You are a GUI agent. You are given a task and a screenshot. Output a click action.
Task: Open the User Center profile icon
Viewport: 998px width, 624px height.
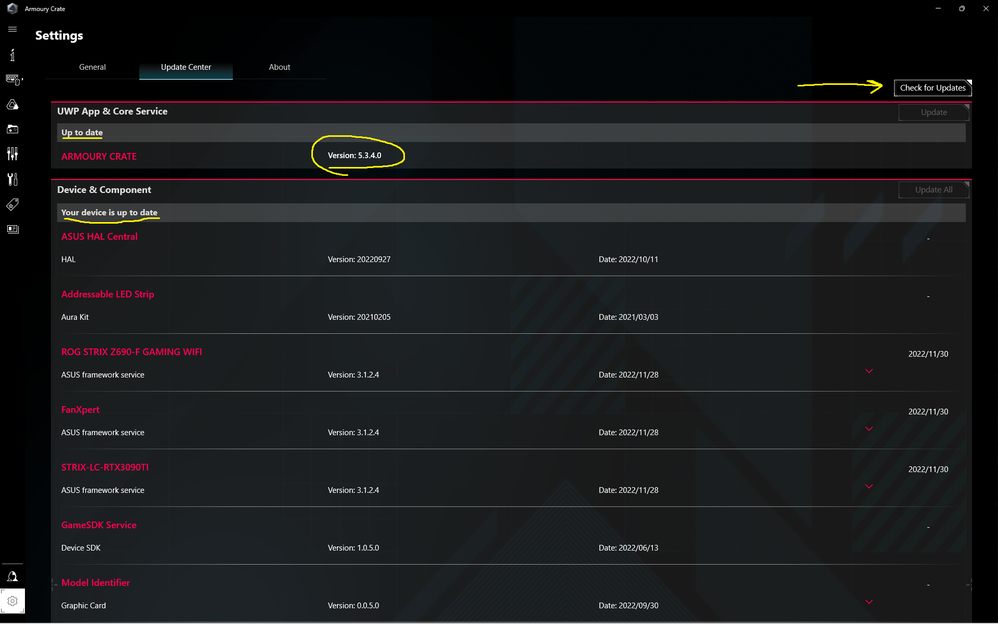(12, 576)
